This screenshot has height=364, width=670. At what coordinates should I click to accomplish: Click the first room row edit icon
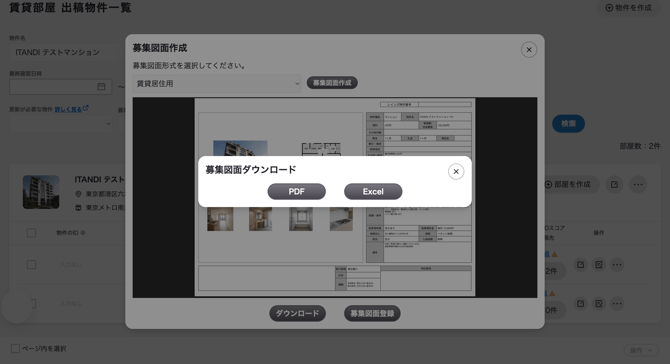coord(580,264)
